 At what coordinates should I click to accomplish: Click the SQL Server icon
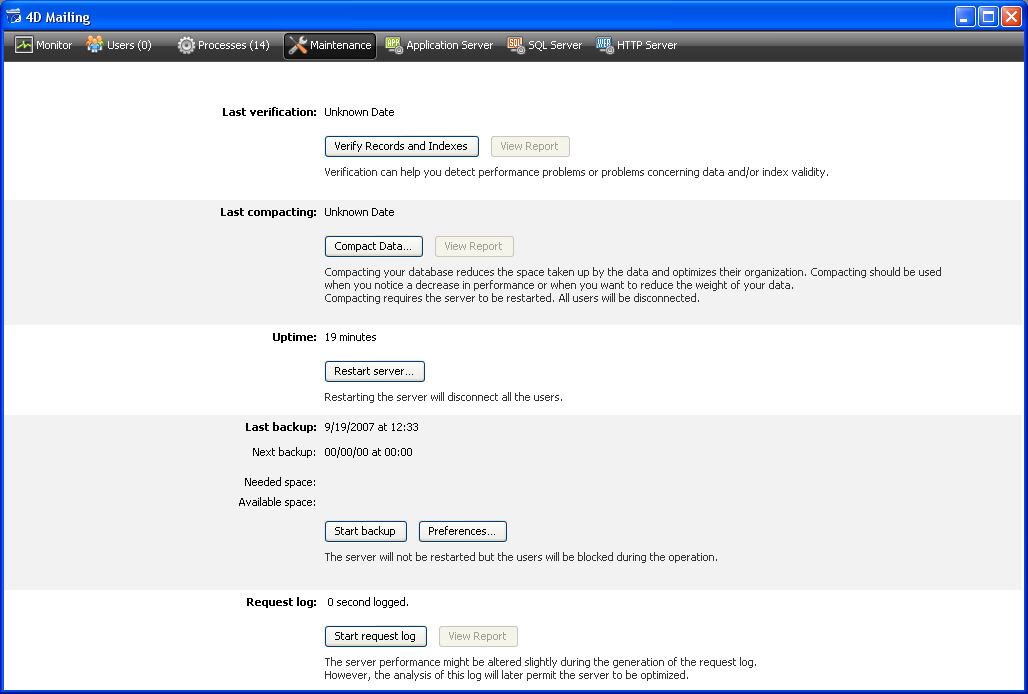click(516, 45)
